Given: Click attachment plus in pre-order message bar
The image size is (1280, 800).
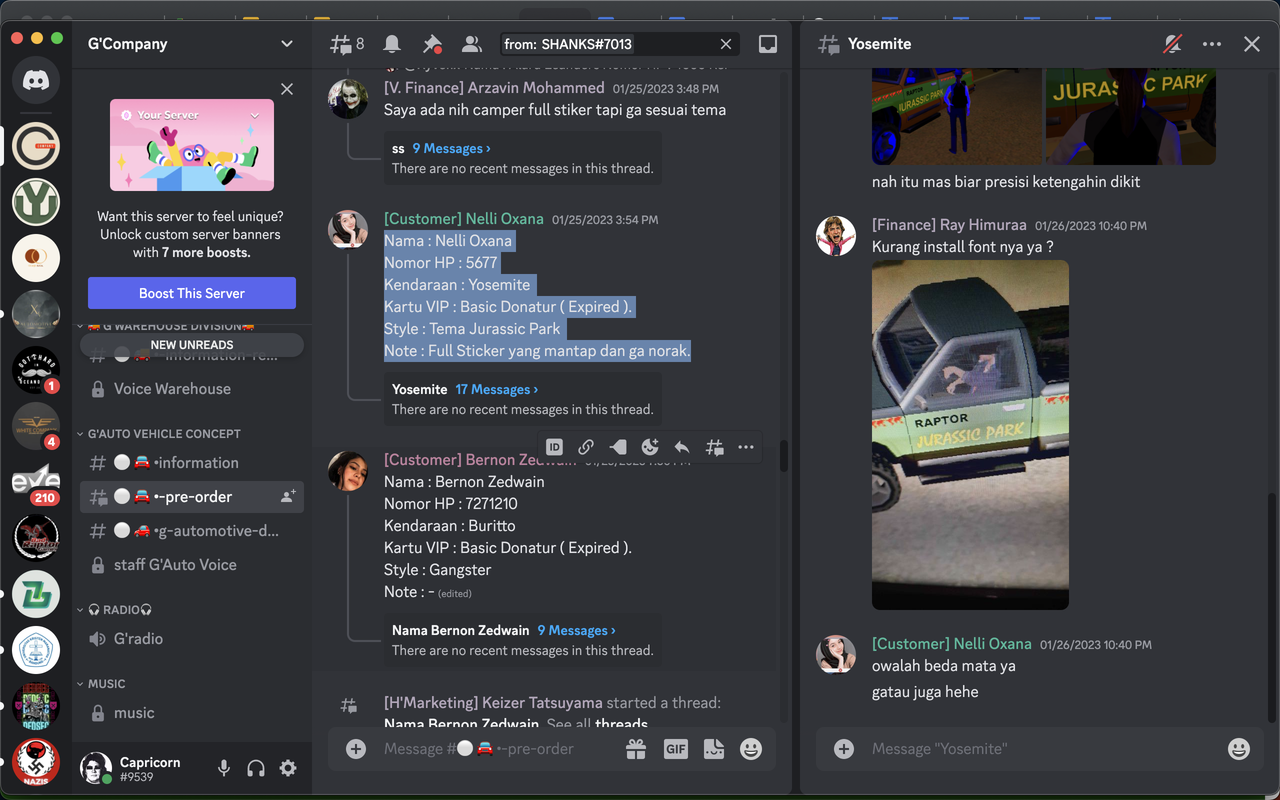Looking at the screenshot, I should pos(356,749).
